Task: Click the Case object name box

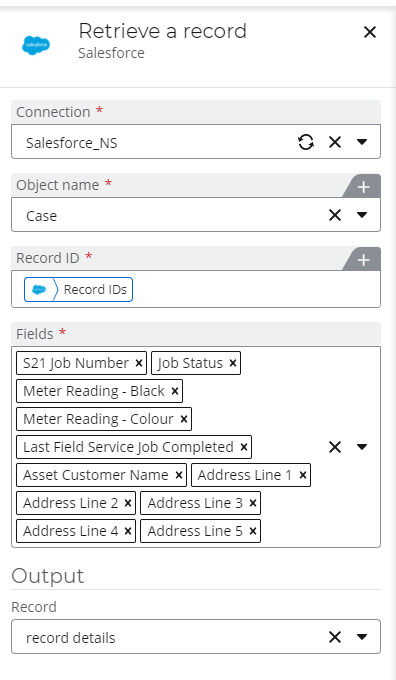Action: (x=196, y=215)
